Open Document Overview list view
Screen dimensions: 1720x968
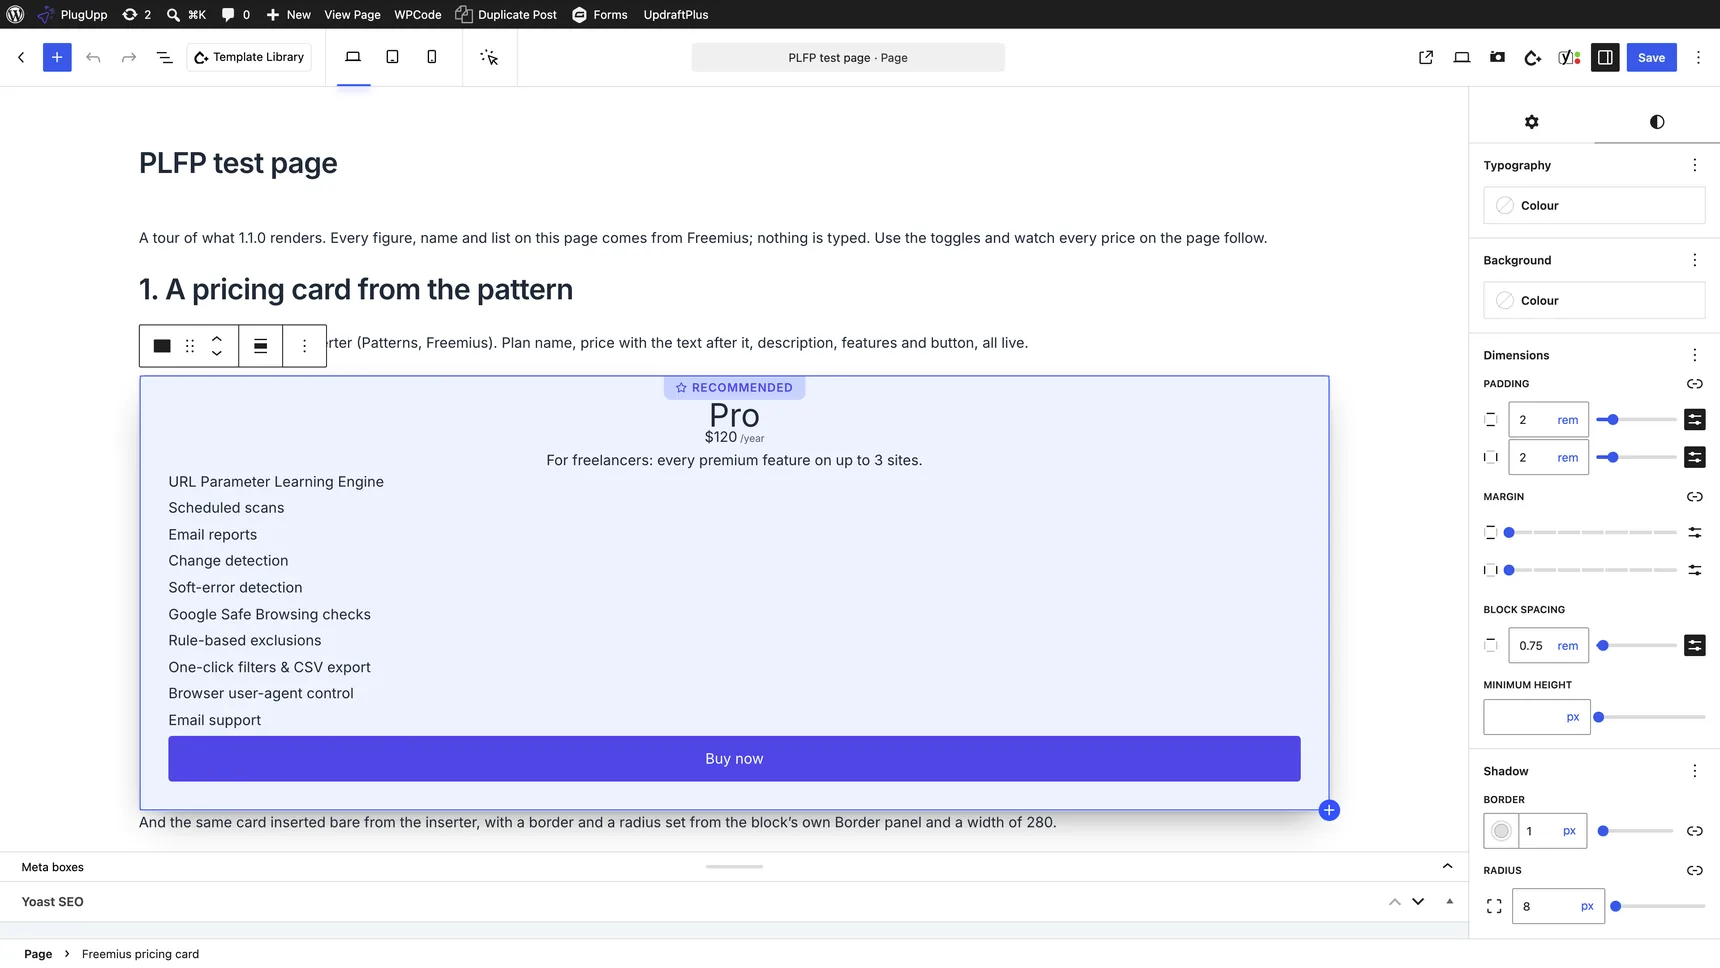pos(165,57)
